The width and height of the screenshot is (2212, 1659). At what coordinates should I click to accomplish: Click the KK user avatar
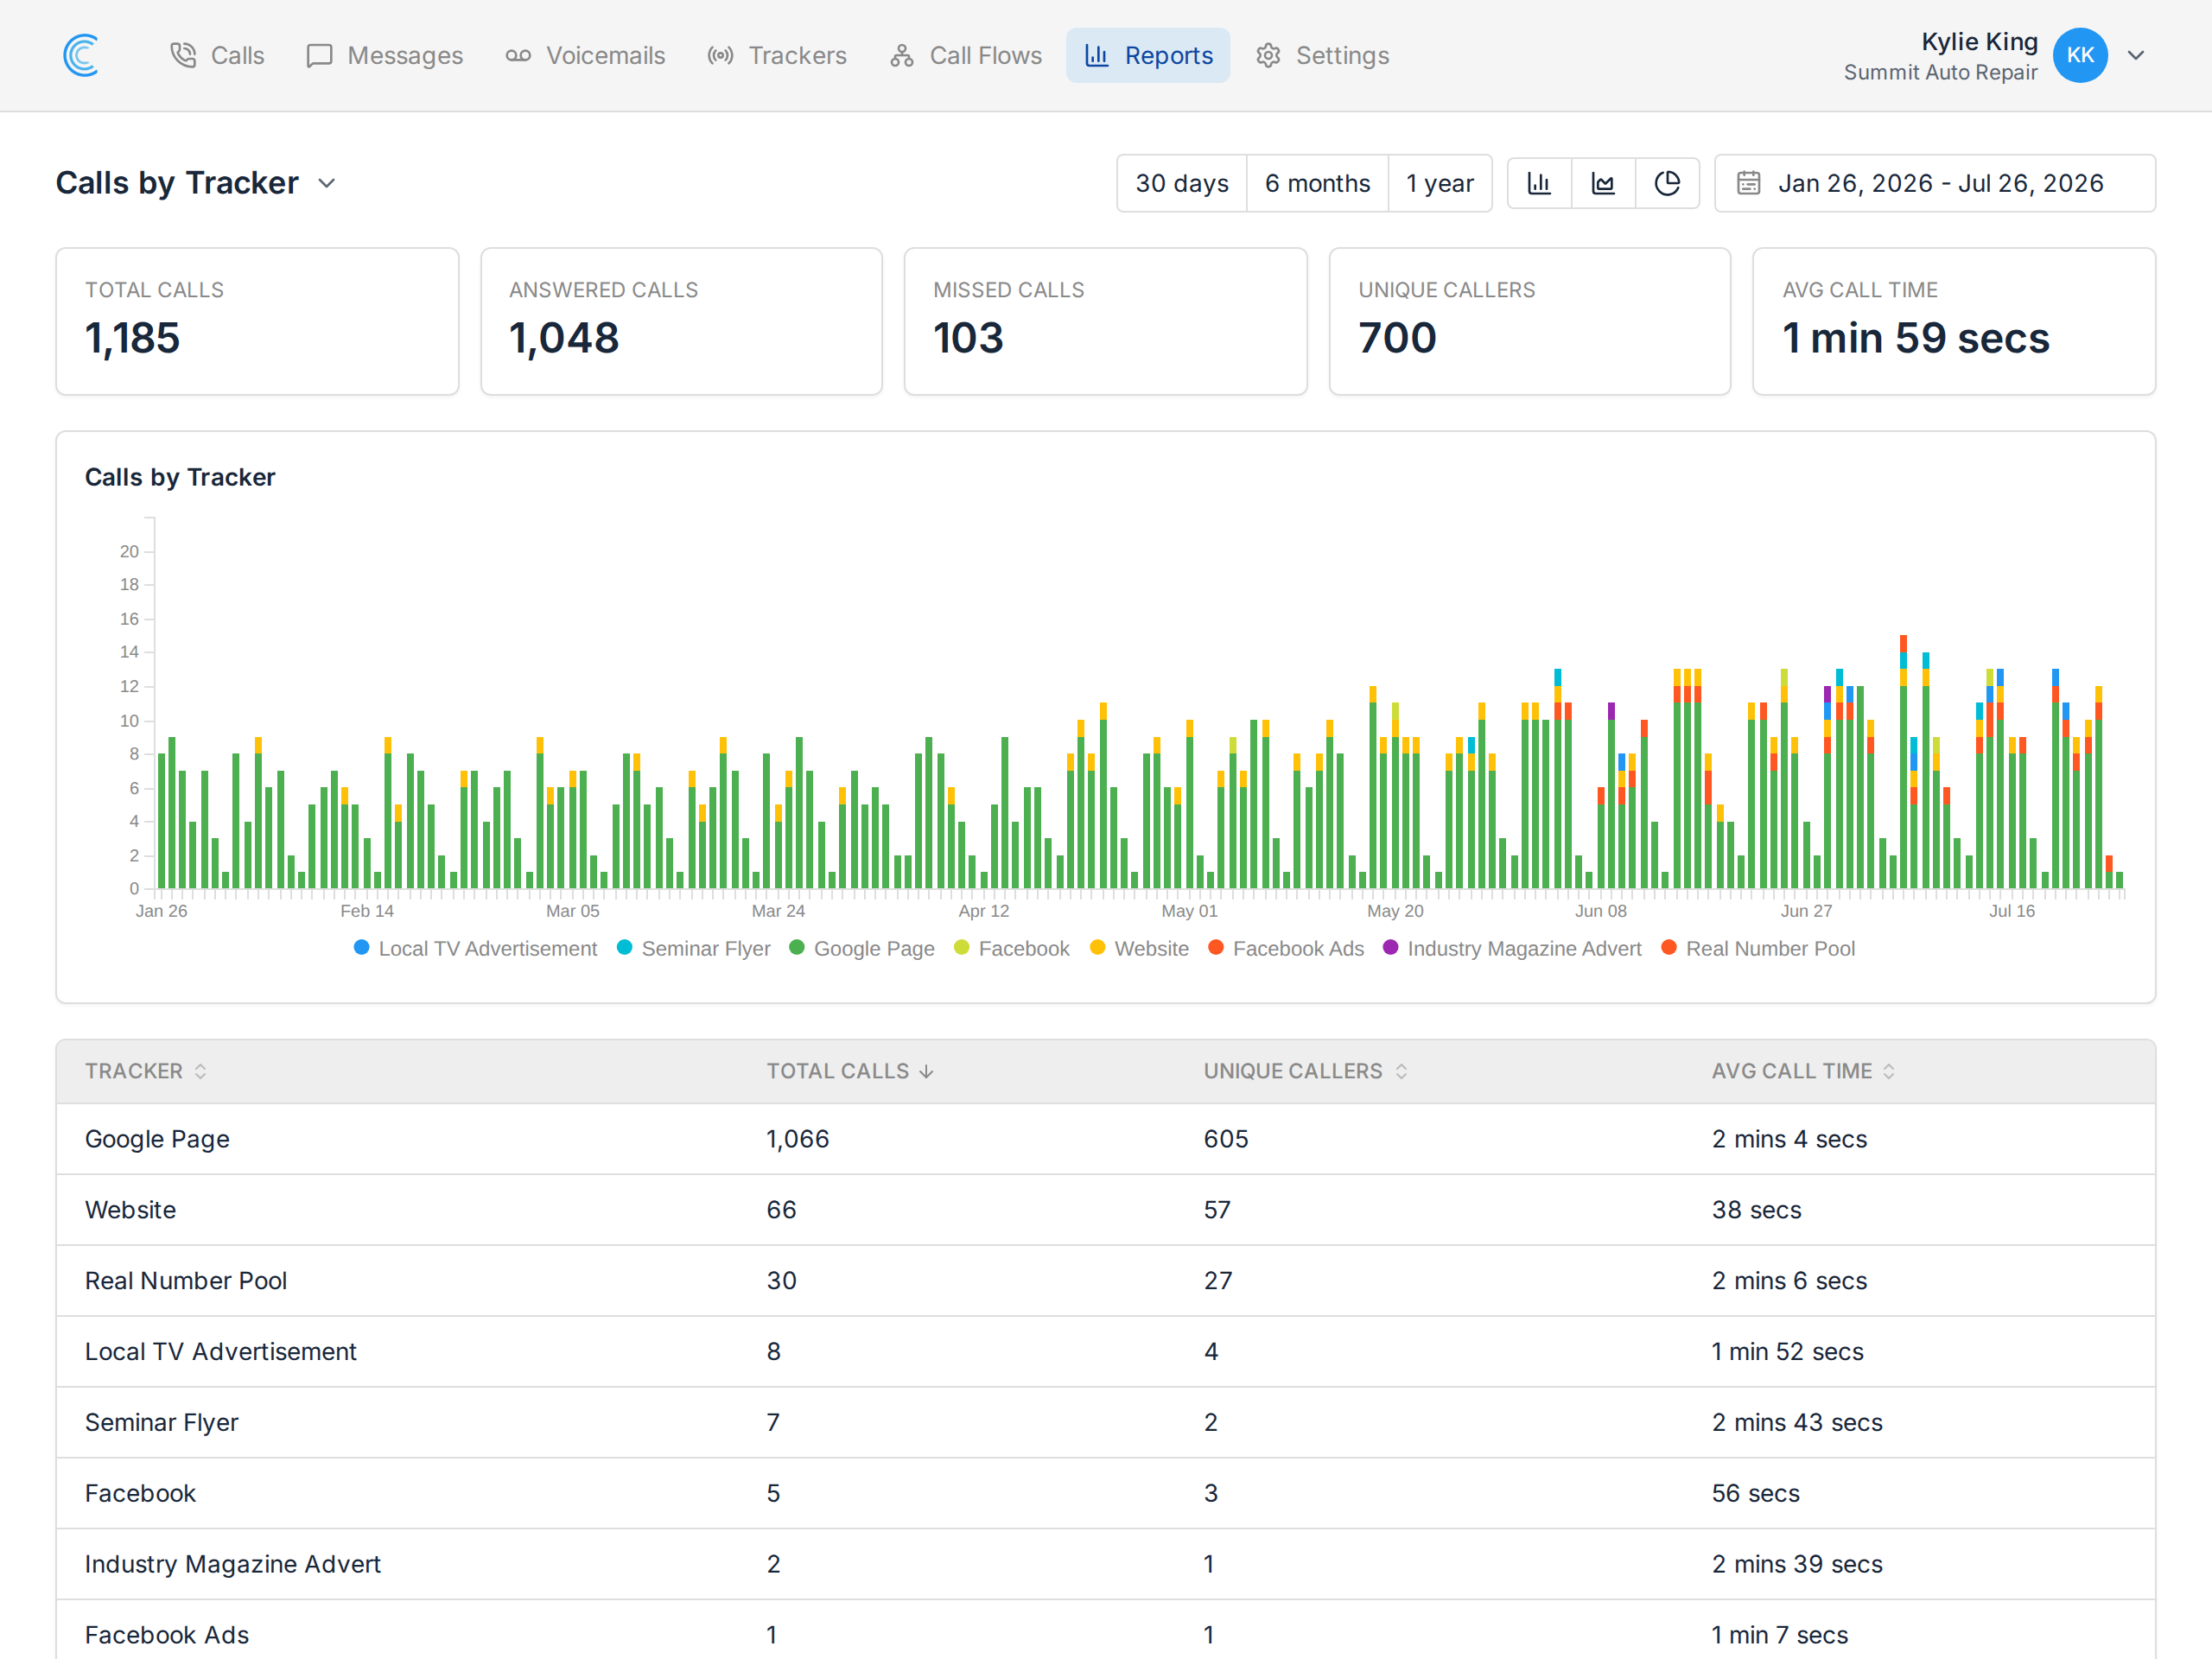(2080, 55)
